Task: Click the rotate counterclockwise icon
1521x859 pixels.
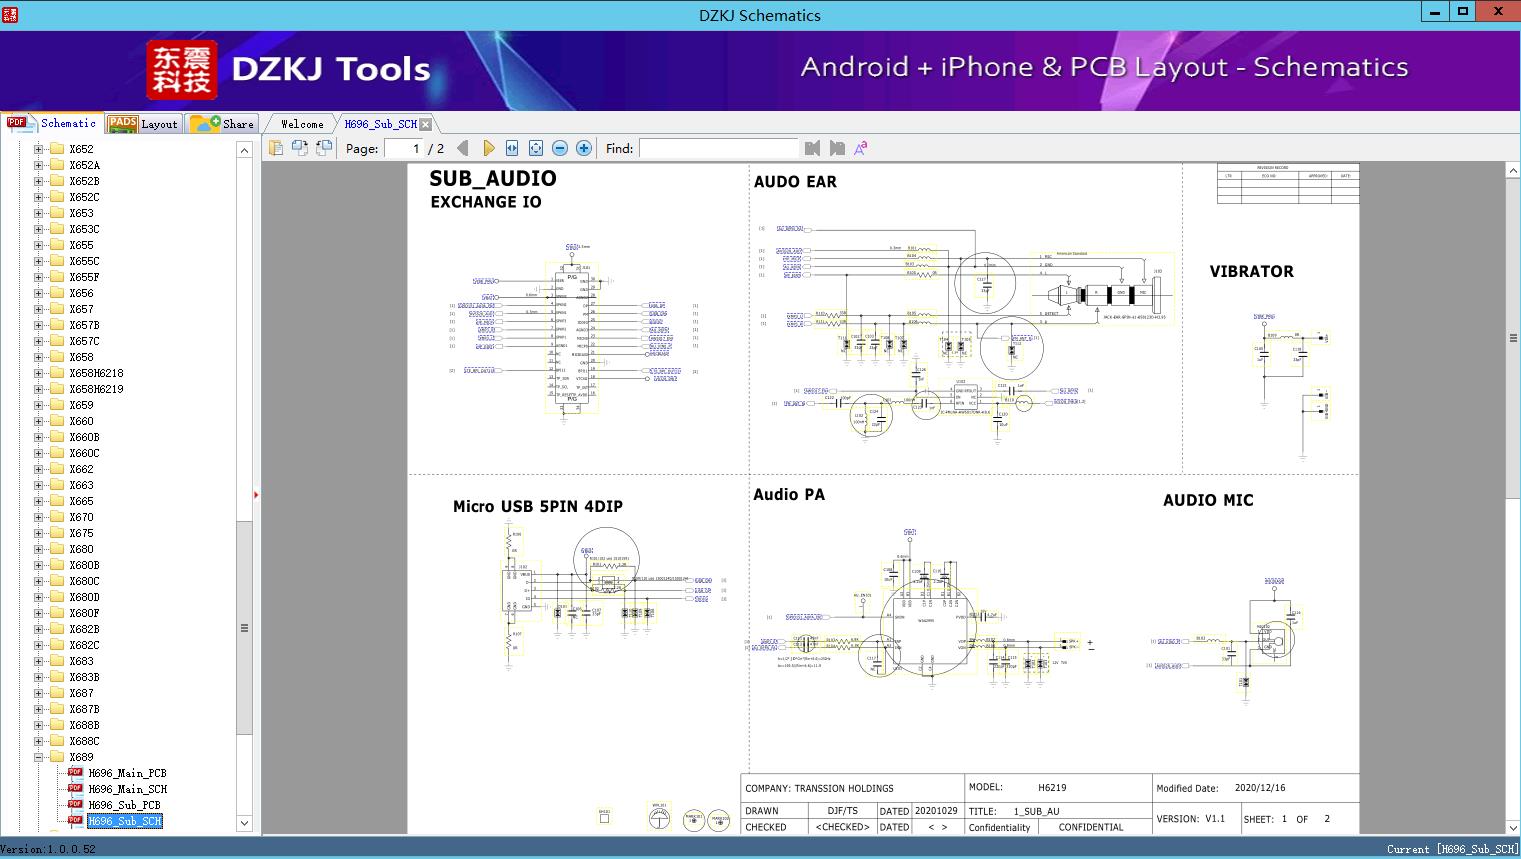Action: (300, 148)
